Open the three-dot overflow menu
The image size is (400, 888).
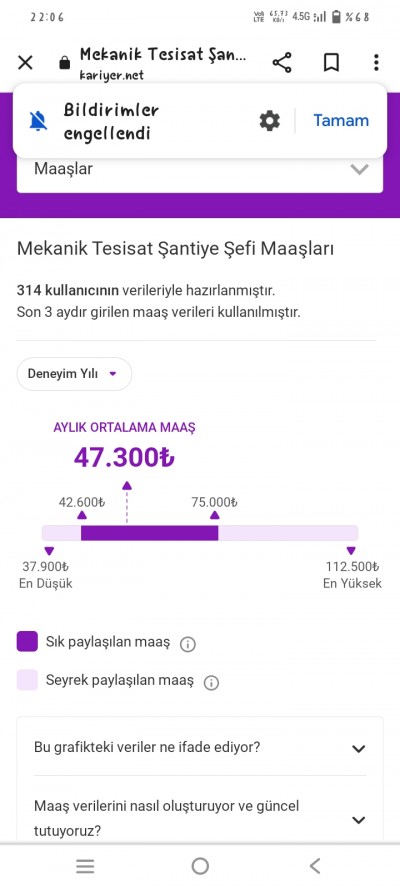(376, 62)
